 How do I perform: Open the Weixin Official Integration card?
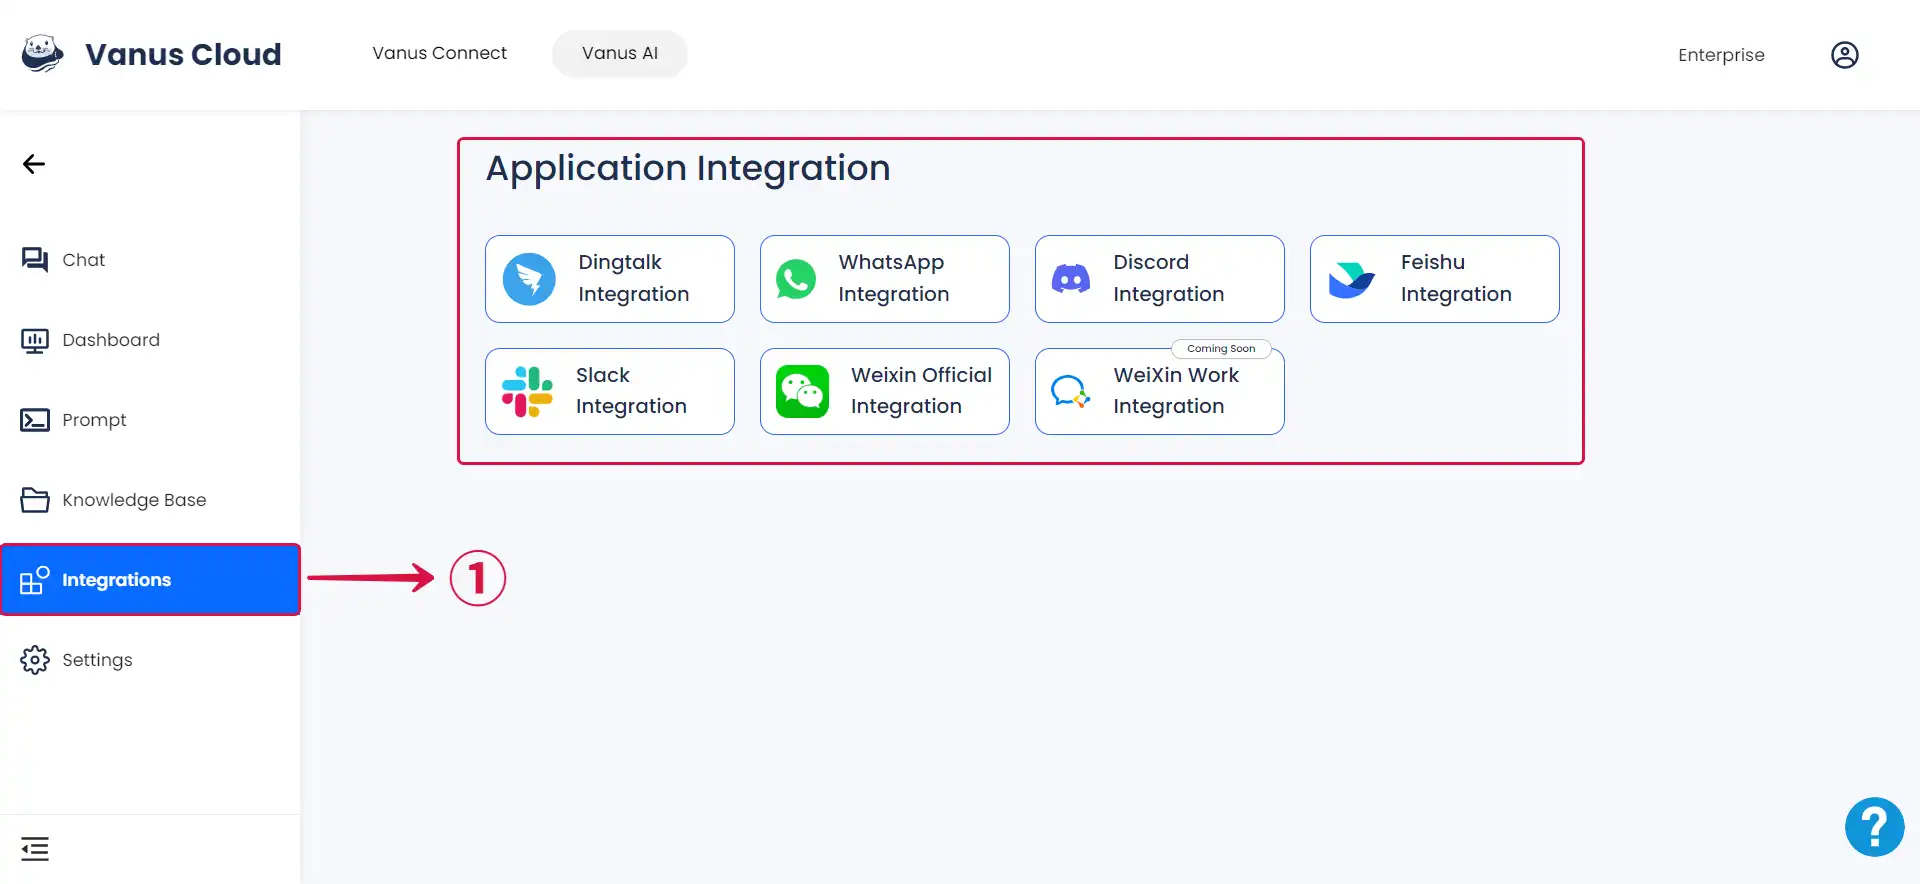coord(885,391)
